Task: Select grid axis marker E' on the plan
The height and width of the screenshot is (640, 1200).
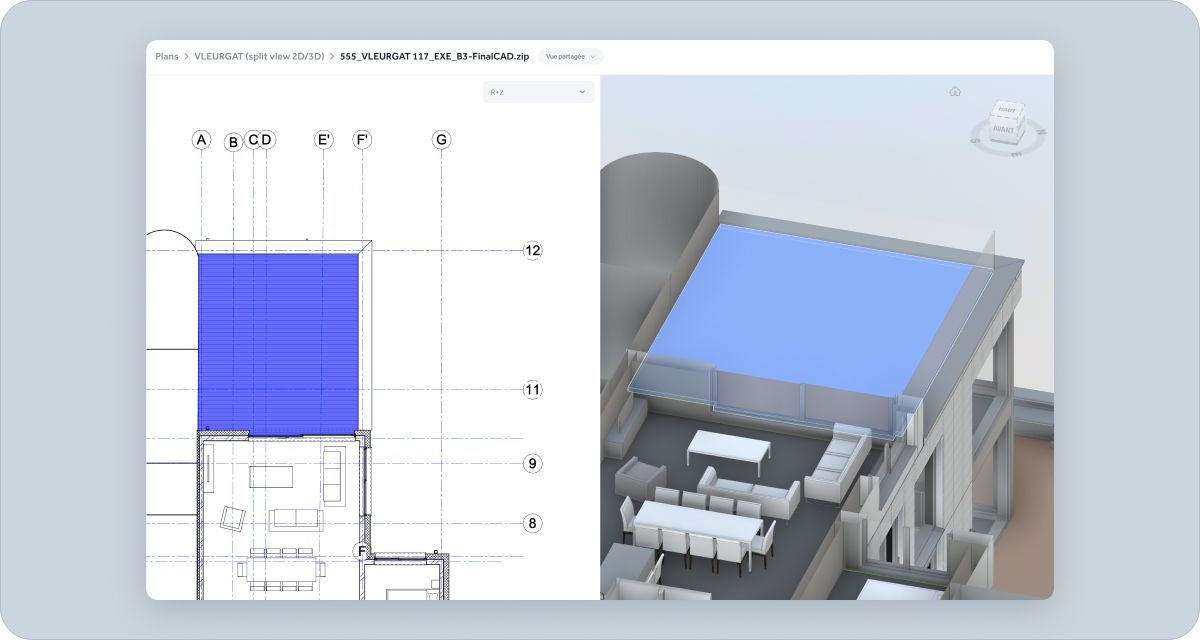Action: 323,139
